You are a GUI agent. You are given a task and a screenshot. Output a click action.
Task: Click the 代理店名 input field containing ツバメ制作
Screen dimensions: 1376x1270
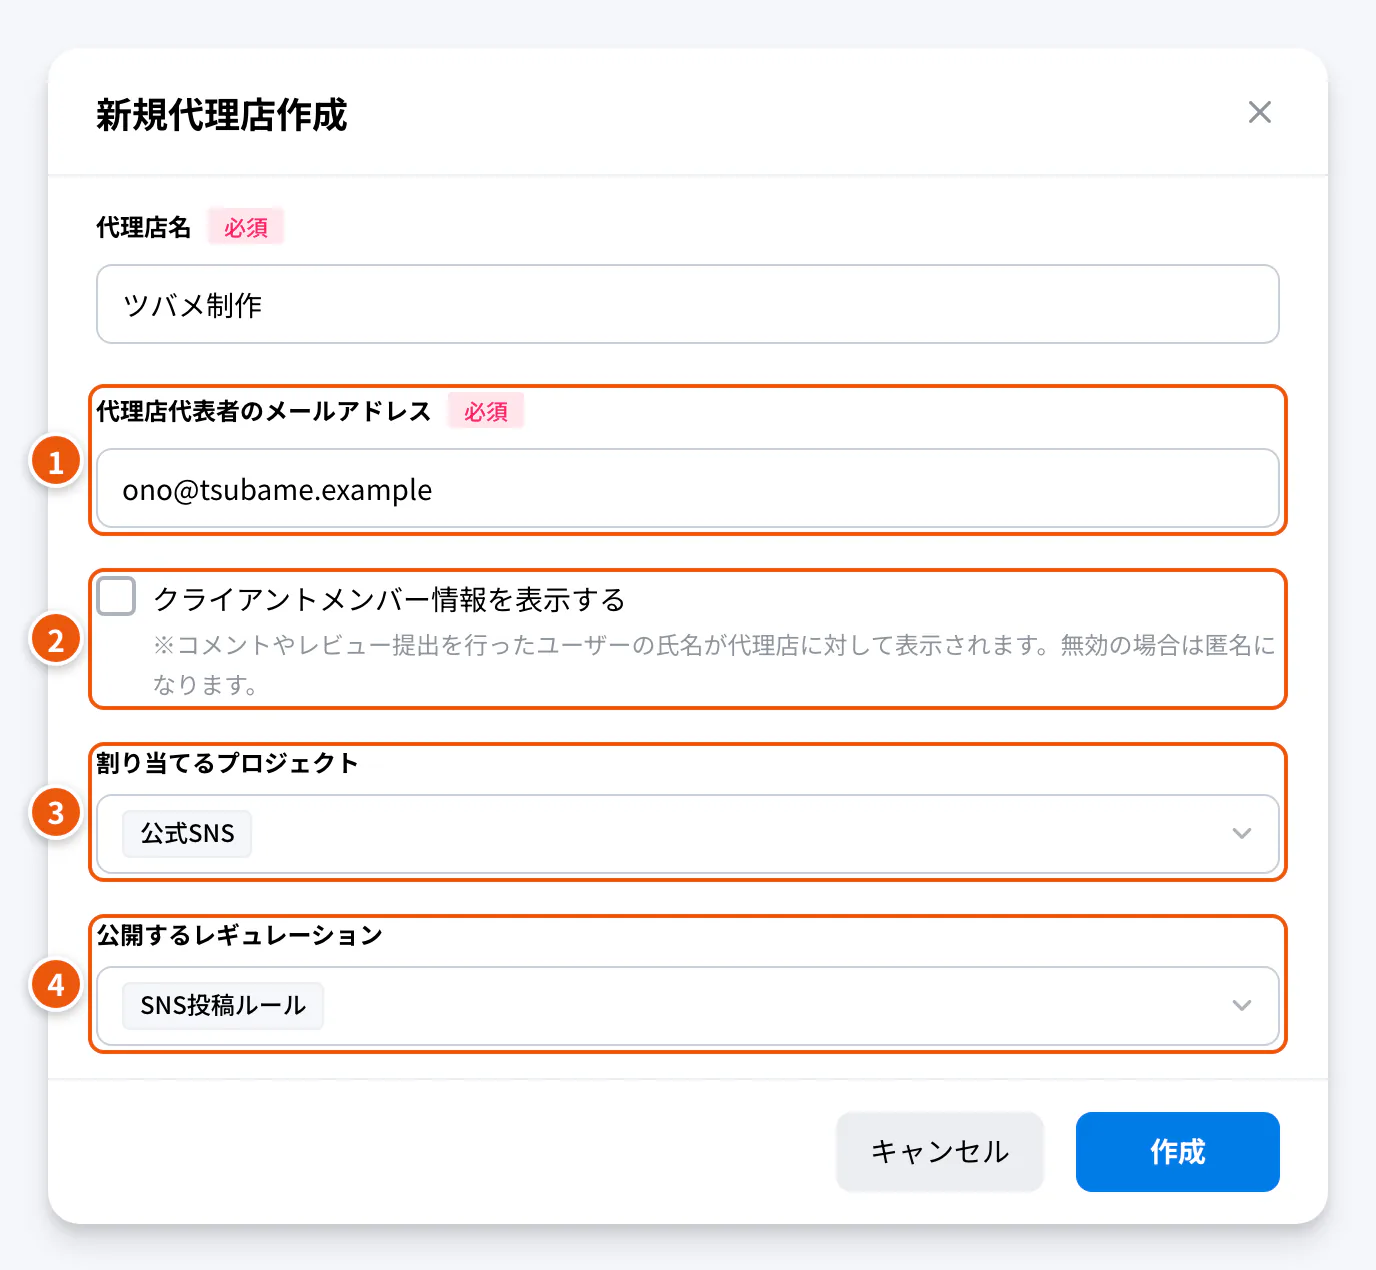(688, 304)
